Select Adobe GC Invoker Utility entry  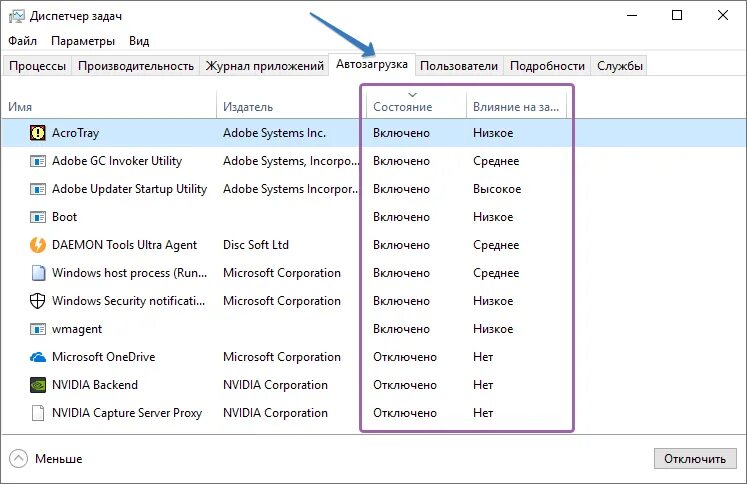[x=117, y=161]
